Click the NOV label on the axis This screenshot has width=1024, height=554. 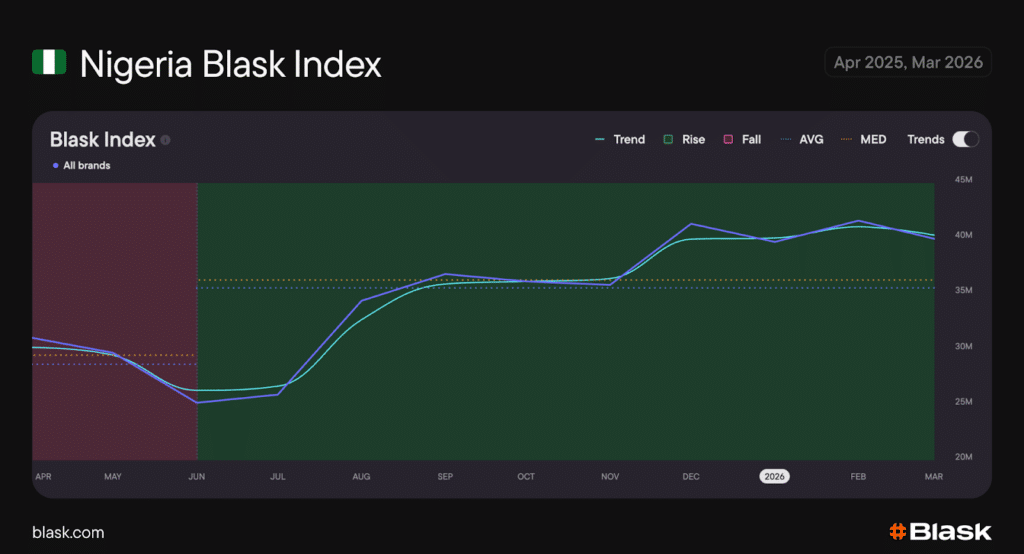pyautogui.click(x=610, y=476)
